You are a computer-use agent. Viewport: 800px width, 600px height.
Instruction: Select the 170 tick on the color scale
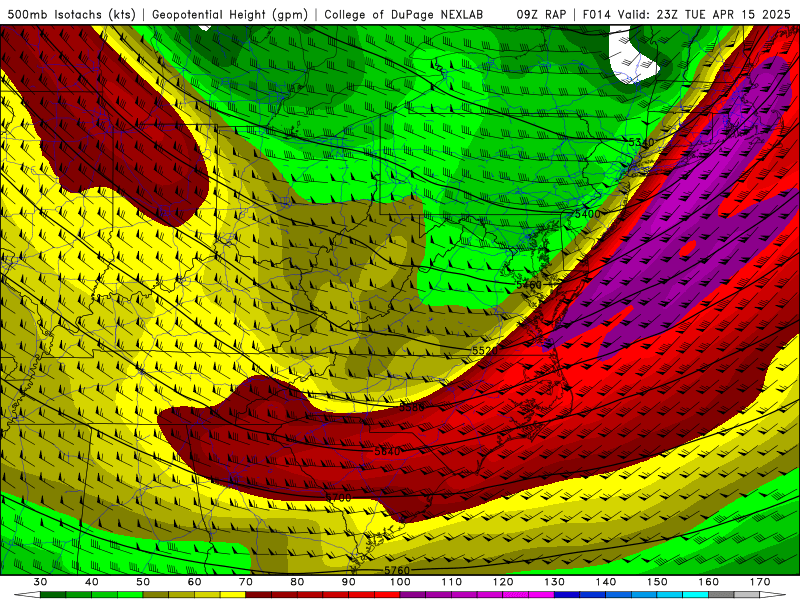[760, 582]
